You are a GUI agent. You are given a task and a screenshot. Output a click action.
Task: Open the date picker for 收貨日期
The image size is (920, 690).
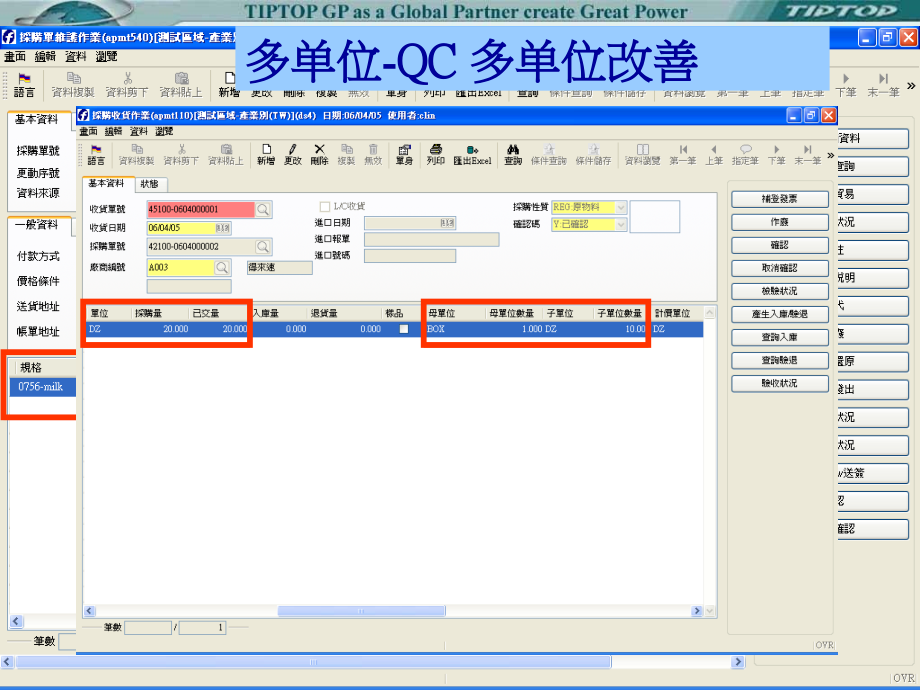coord(223,225)
